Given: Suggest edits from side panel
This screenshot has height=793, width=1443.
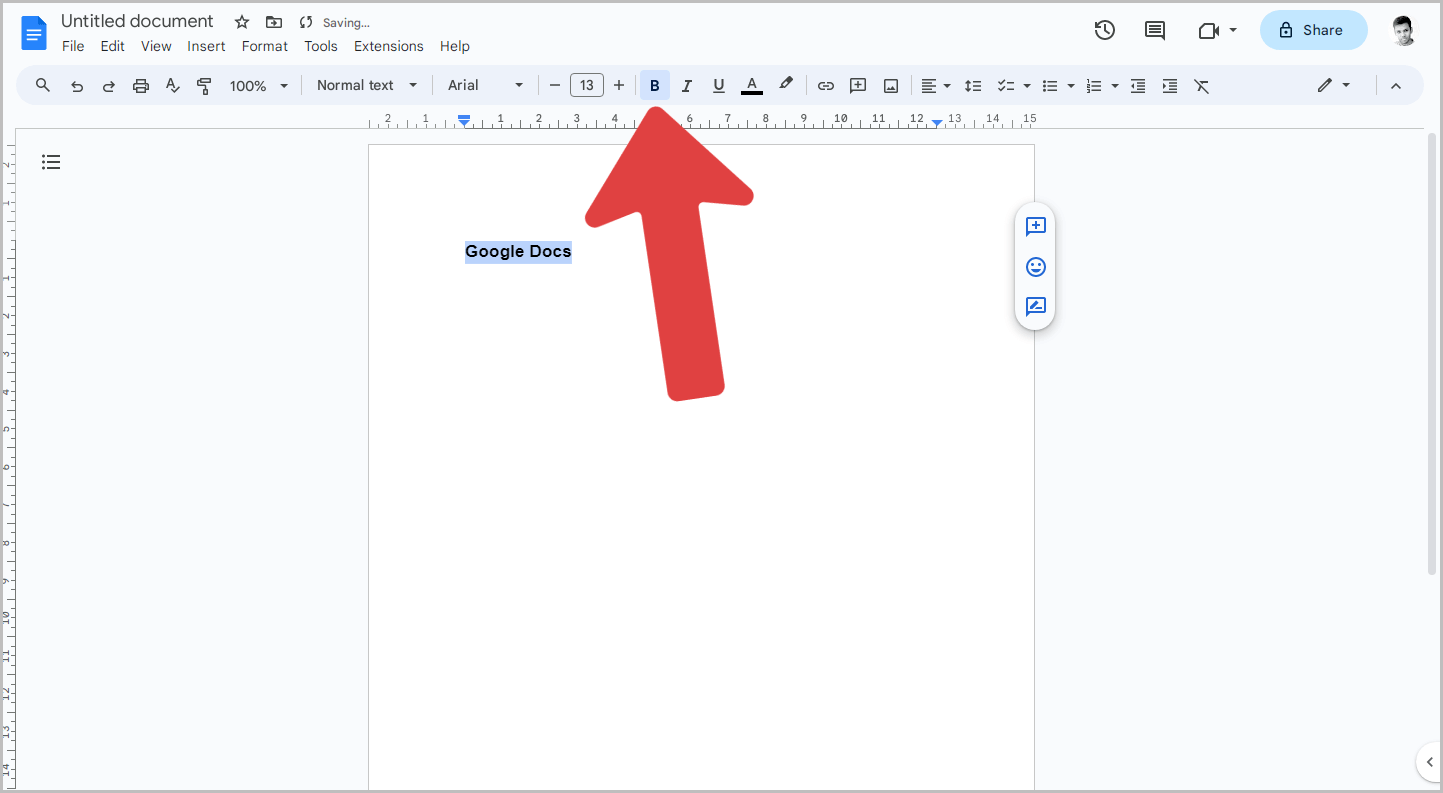Looking at the screenshot, I should [x=1036, y=307].
